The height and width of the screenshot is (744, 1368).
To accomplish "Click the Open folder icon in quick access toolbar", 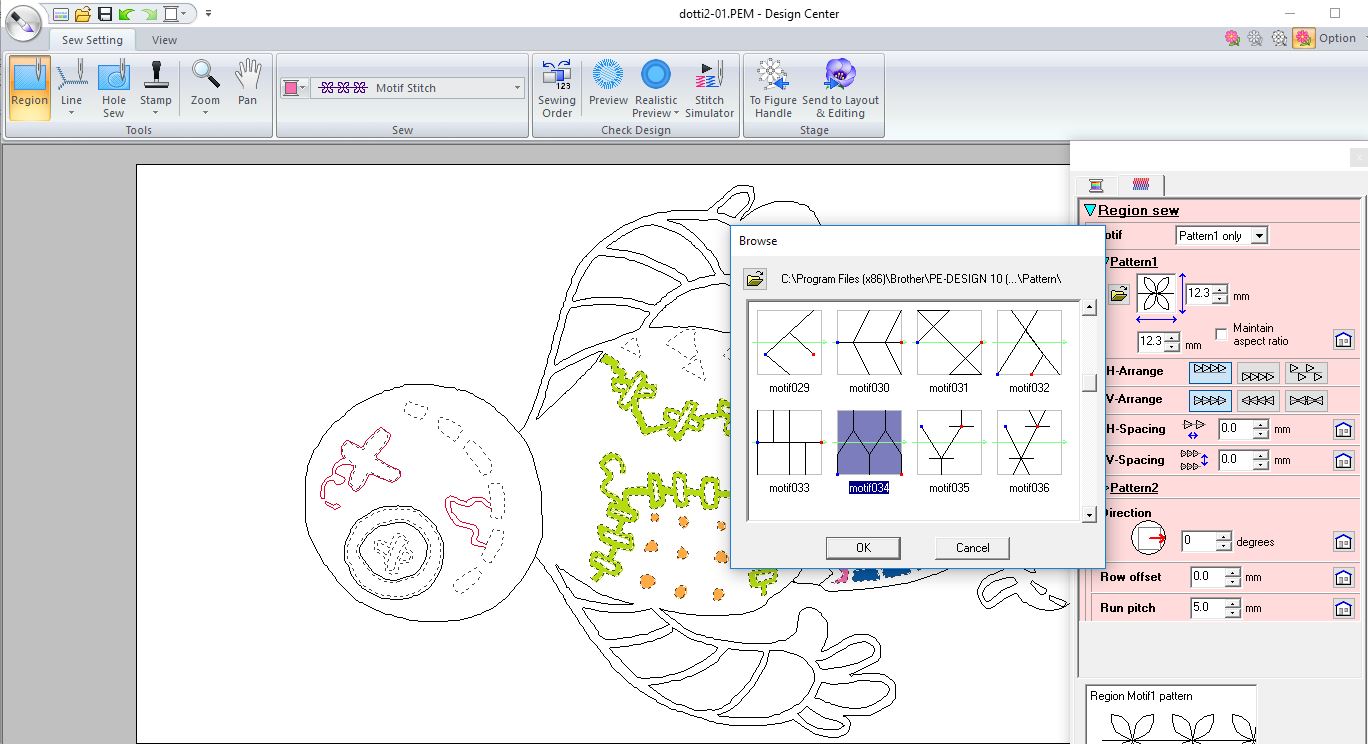I will pyautogui.click(x=83, y=14).
